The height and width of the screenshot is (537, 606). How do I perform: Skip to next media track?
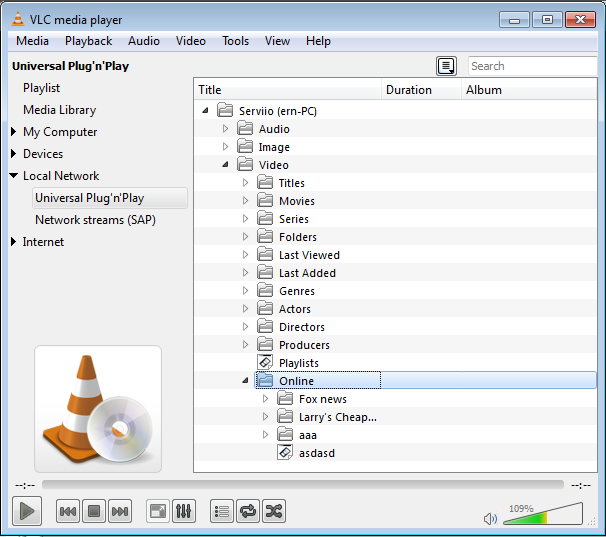pos(120,511)
